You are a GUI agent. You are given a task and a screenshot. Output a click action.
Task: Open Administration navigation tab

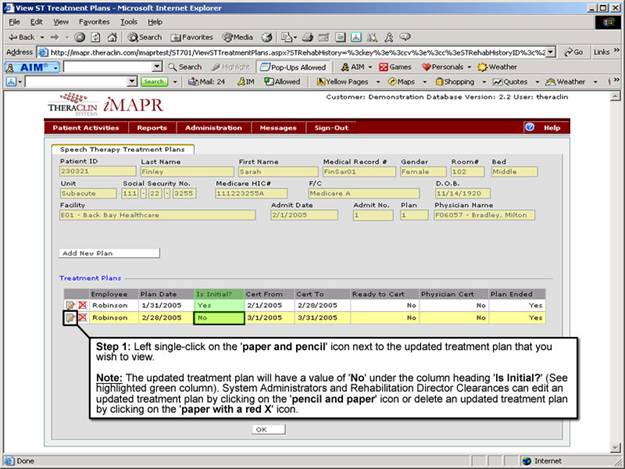coord(213,128)
